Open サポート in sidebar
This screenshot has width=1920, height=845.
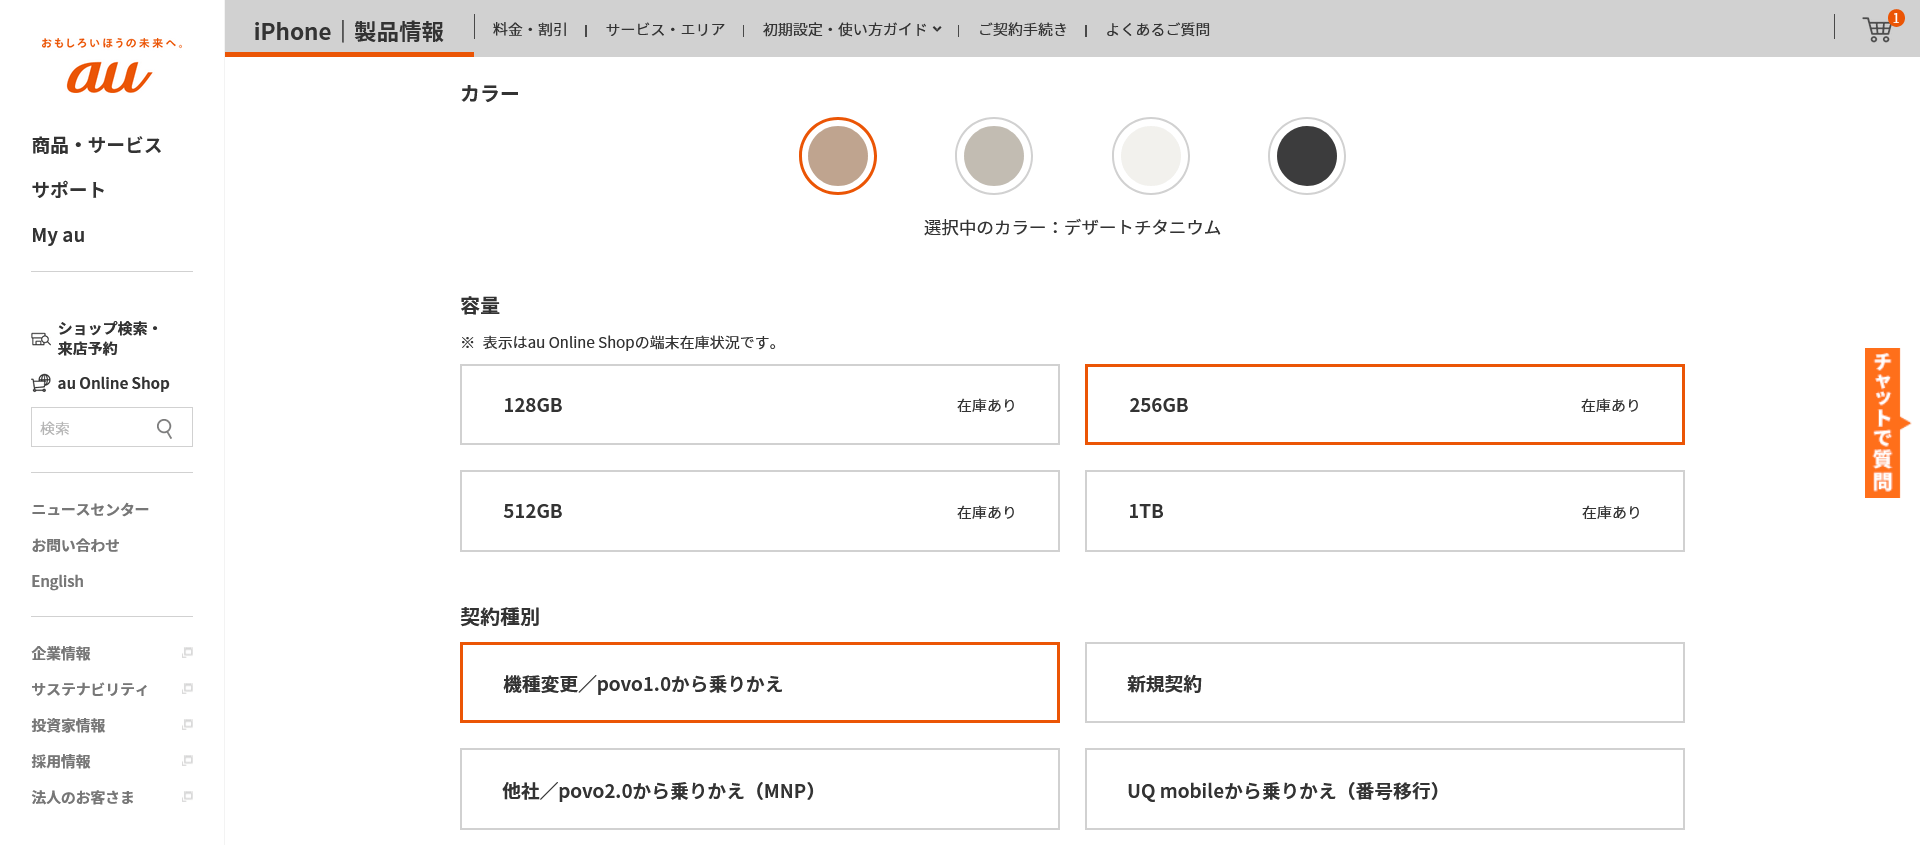click(68, 190)
